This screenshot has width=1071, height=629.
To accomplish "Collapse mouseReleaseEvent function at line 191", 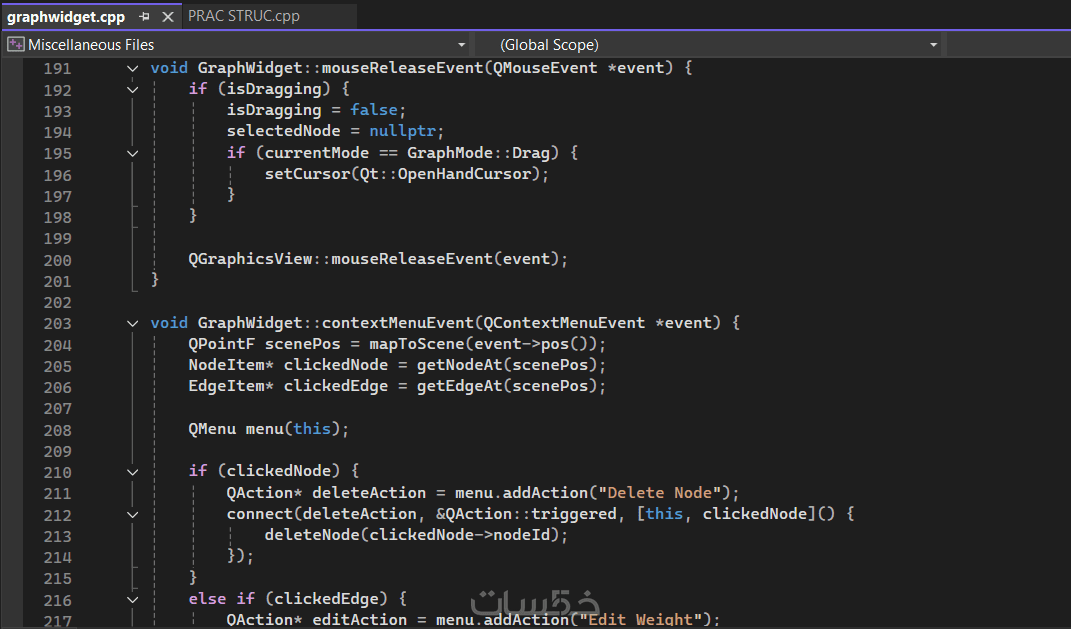I will tap(133, 68).
